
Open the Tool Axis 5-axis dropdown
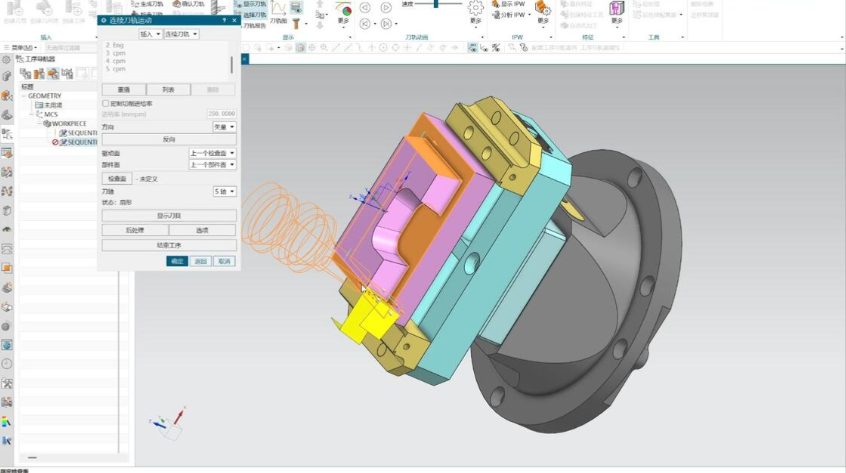click(x=224, y=191)
